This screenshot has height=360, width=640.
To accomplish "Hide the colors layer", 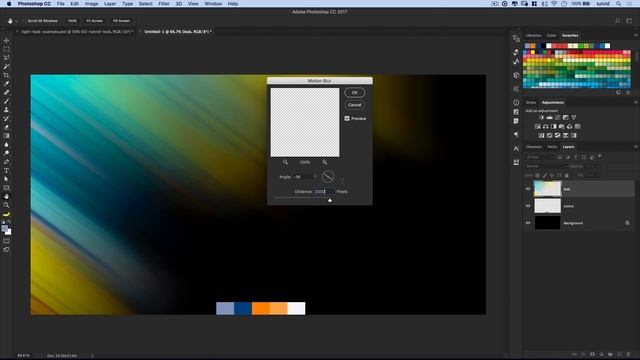I will 528,206.
